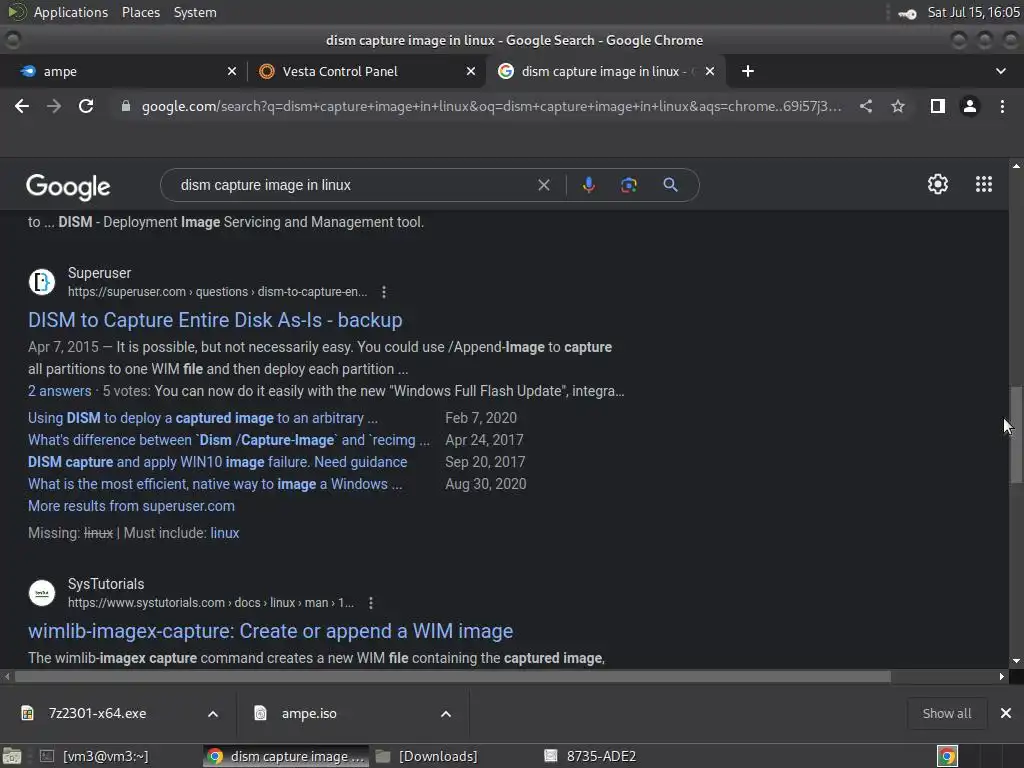Open the System menu
This screenshot has height=768, width=1024.
pyautogui.click(x=195, y=12)
